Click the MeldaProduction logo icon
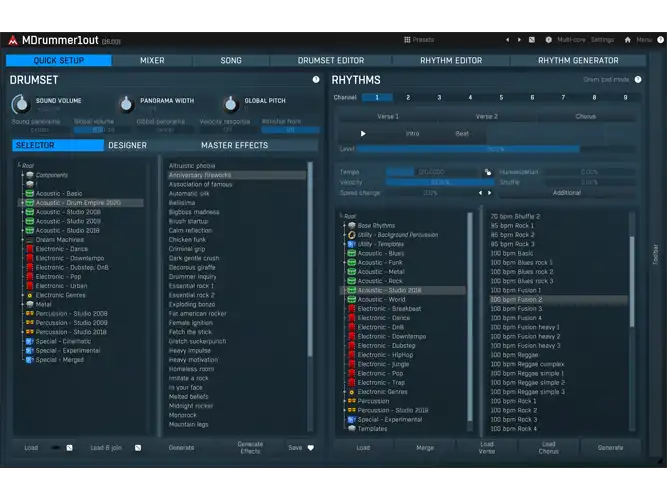 13,40
